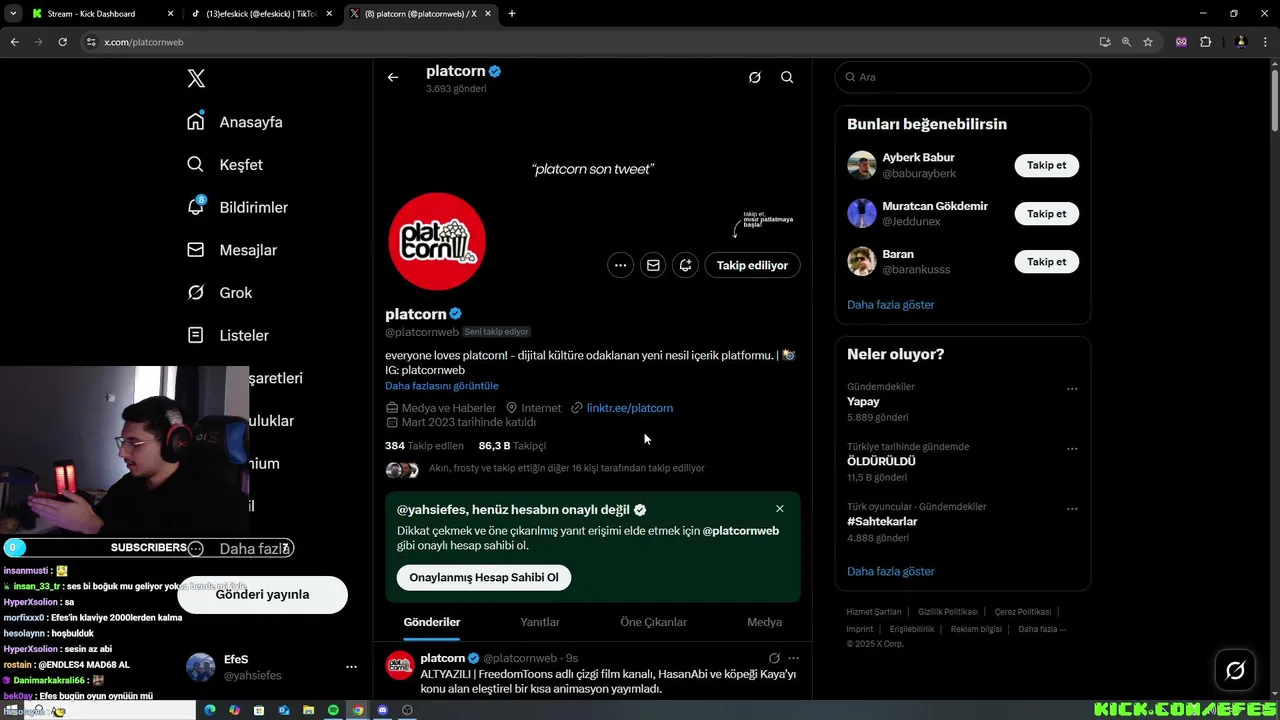Open the #Sahtekarlar trending topic
Screen dimensions: 1280x720
click(882, 522)
